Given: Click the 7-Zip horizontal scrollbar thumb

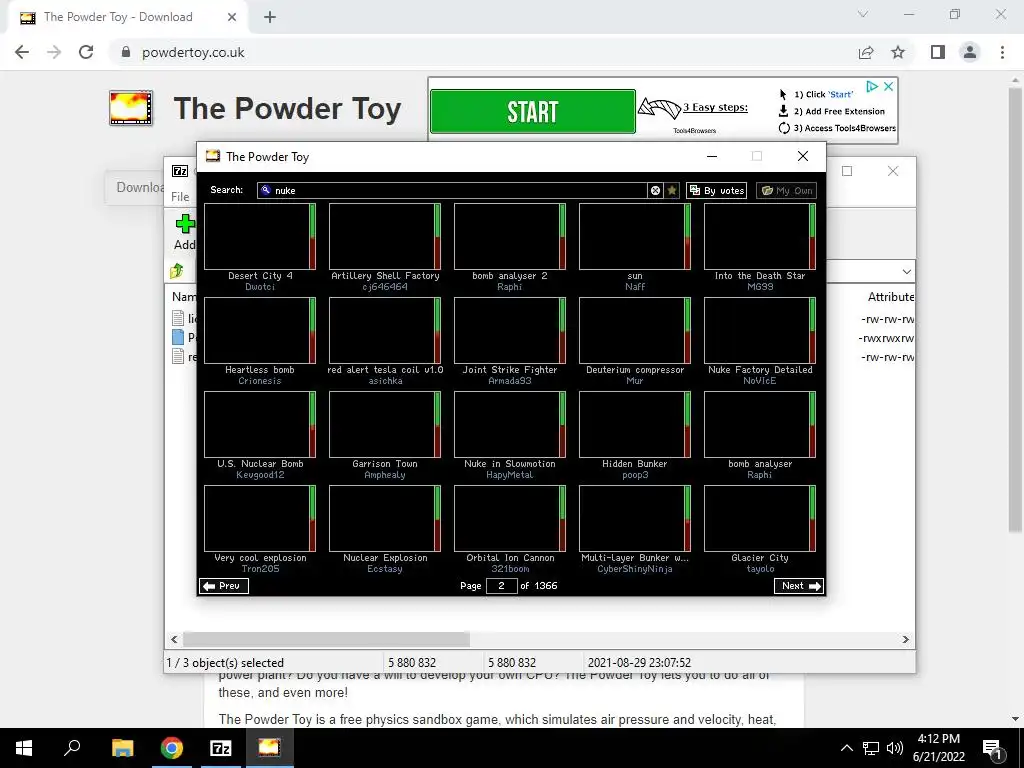Looking at the screenshot, I should click(326, 639).
